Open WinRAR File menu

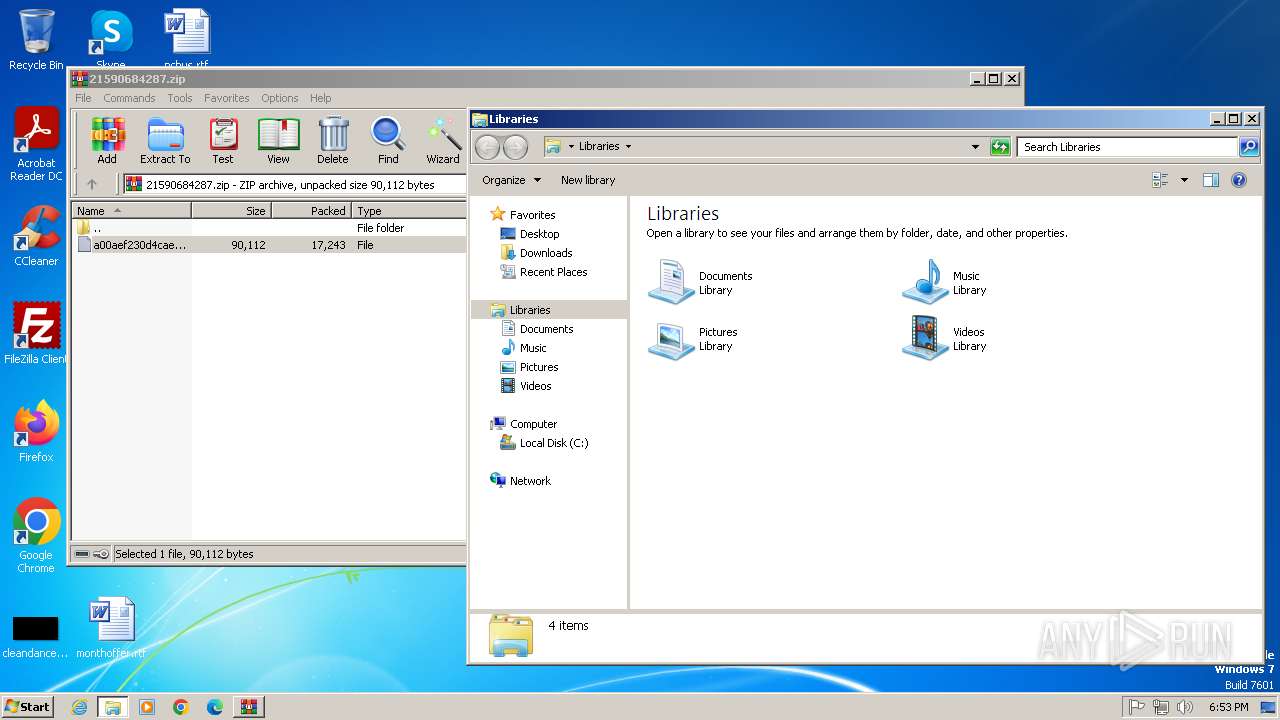tap(83, 98)
